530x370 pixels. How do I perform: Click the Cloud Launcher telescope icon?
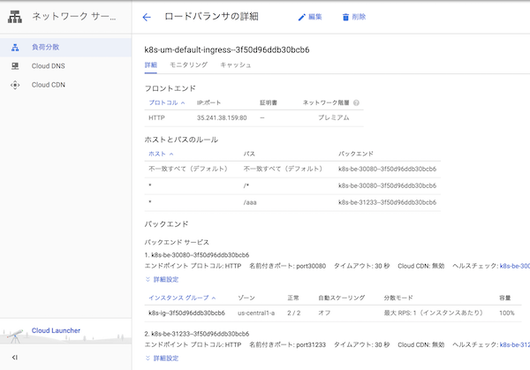(15, 336)
